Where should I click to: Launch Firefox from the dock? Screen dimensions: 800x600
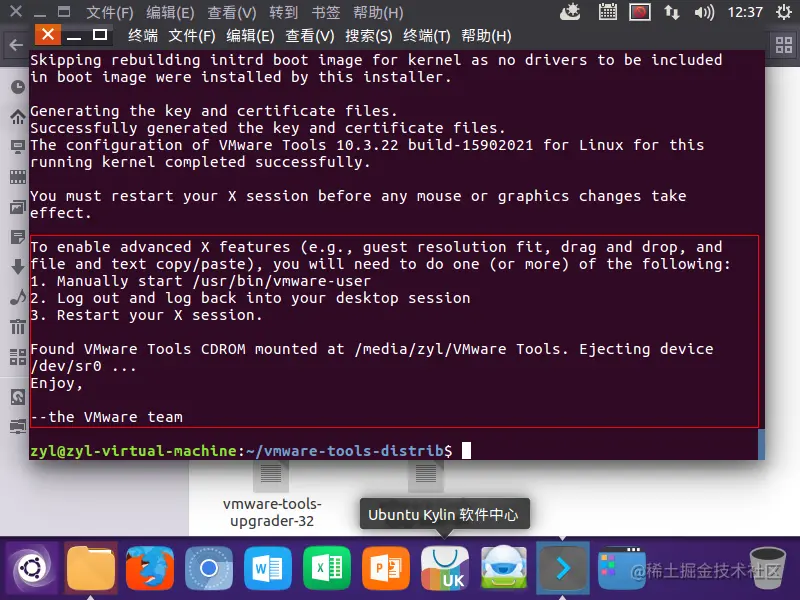[149, 568]
